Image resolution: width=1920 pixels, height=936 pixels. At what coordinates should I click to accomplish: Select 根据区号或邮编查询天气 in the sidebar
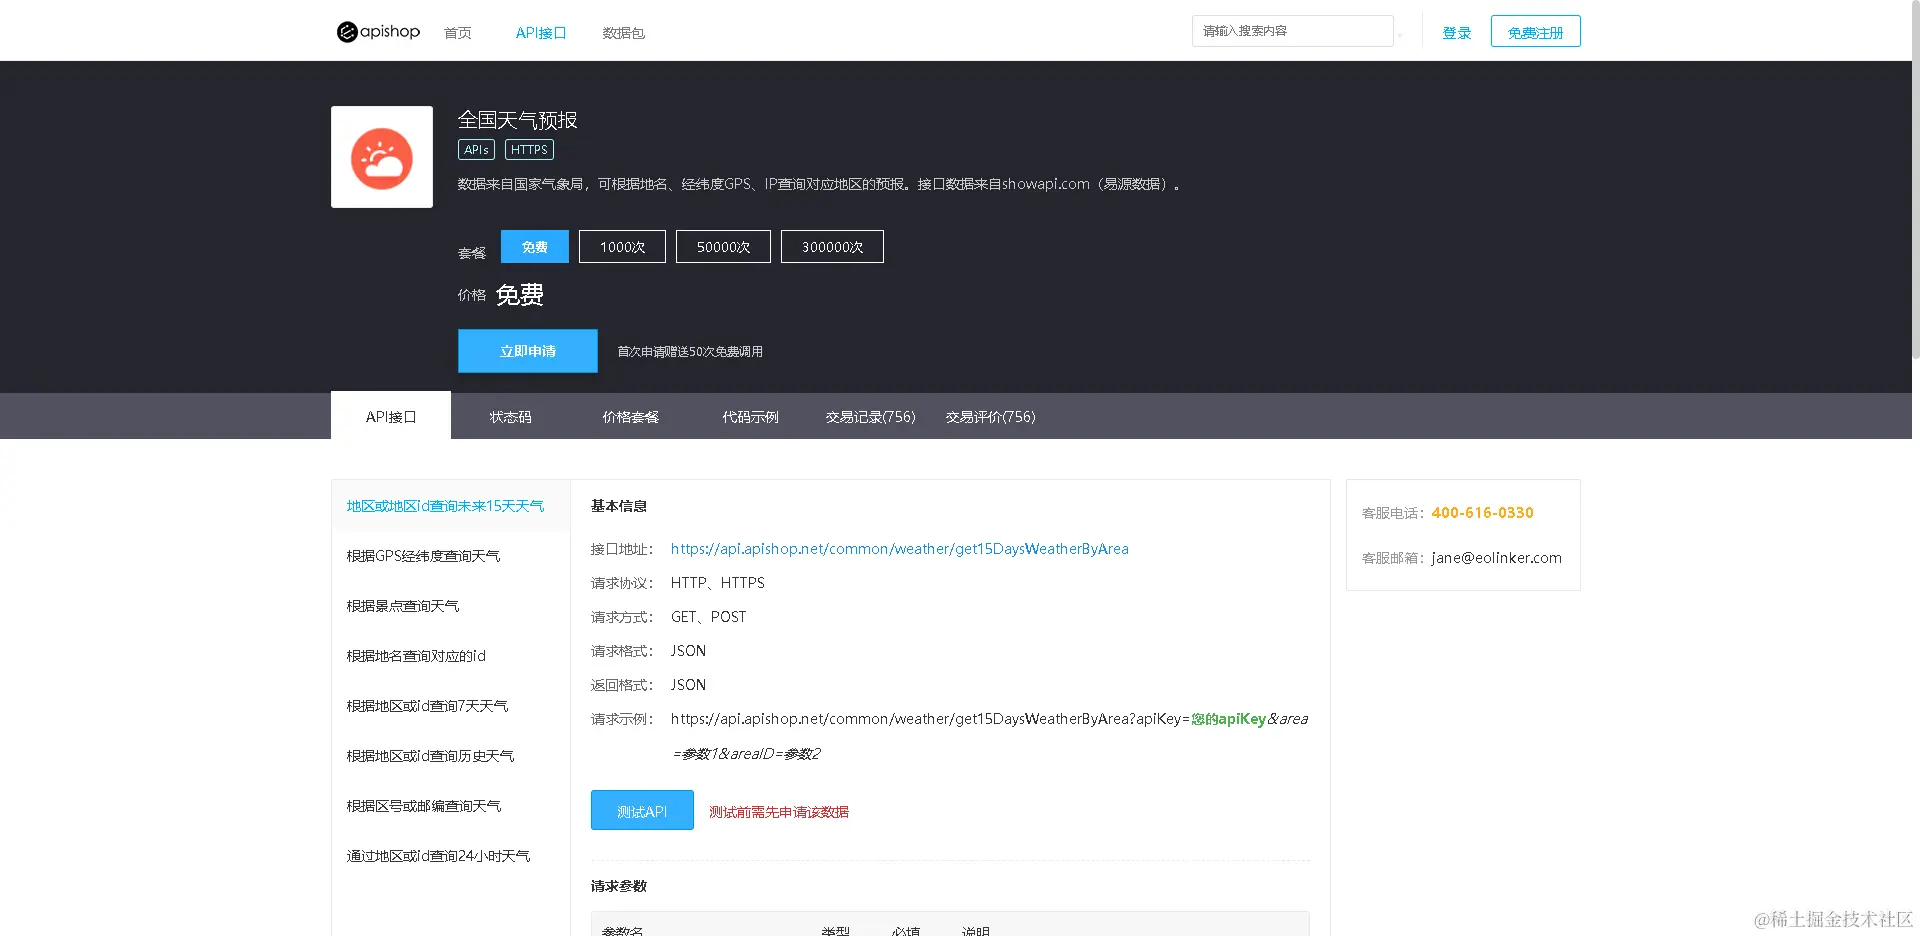[451, 806]
